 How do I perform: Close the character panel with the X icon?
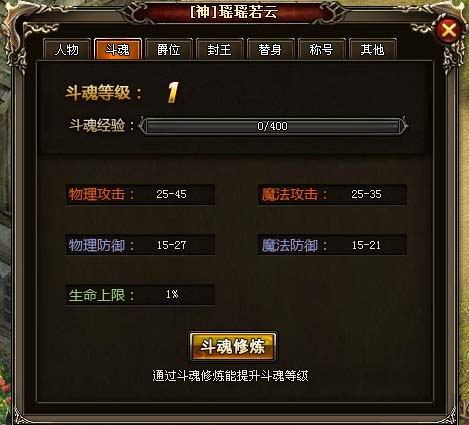click(449, 30)
